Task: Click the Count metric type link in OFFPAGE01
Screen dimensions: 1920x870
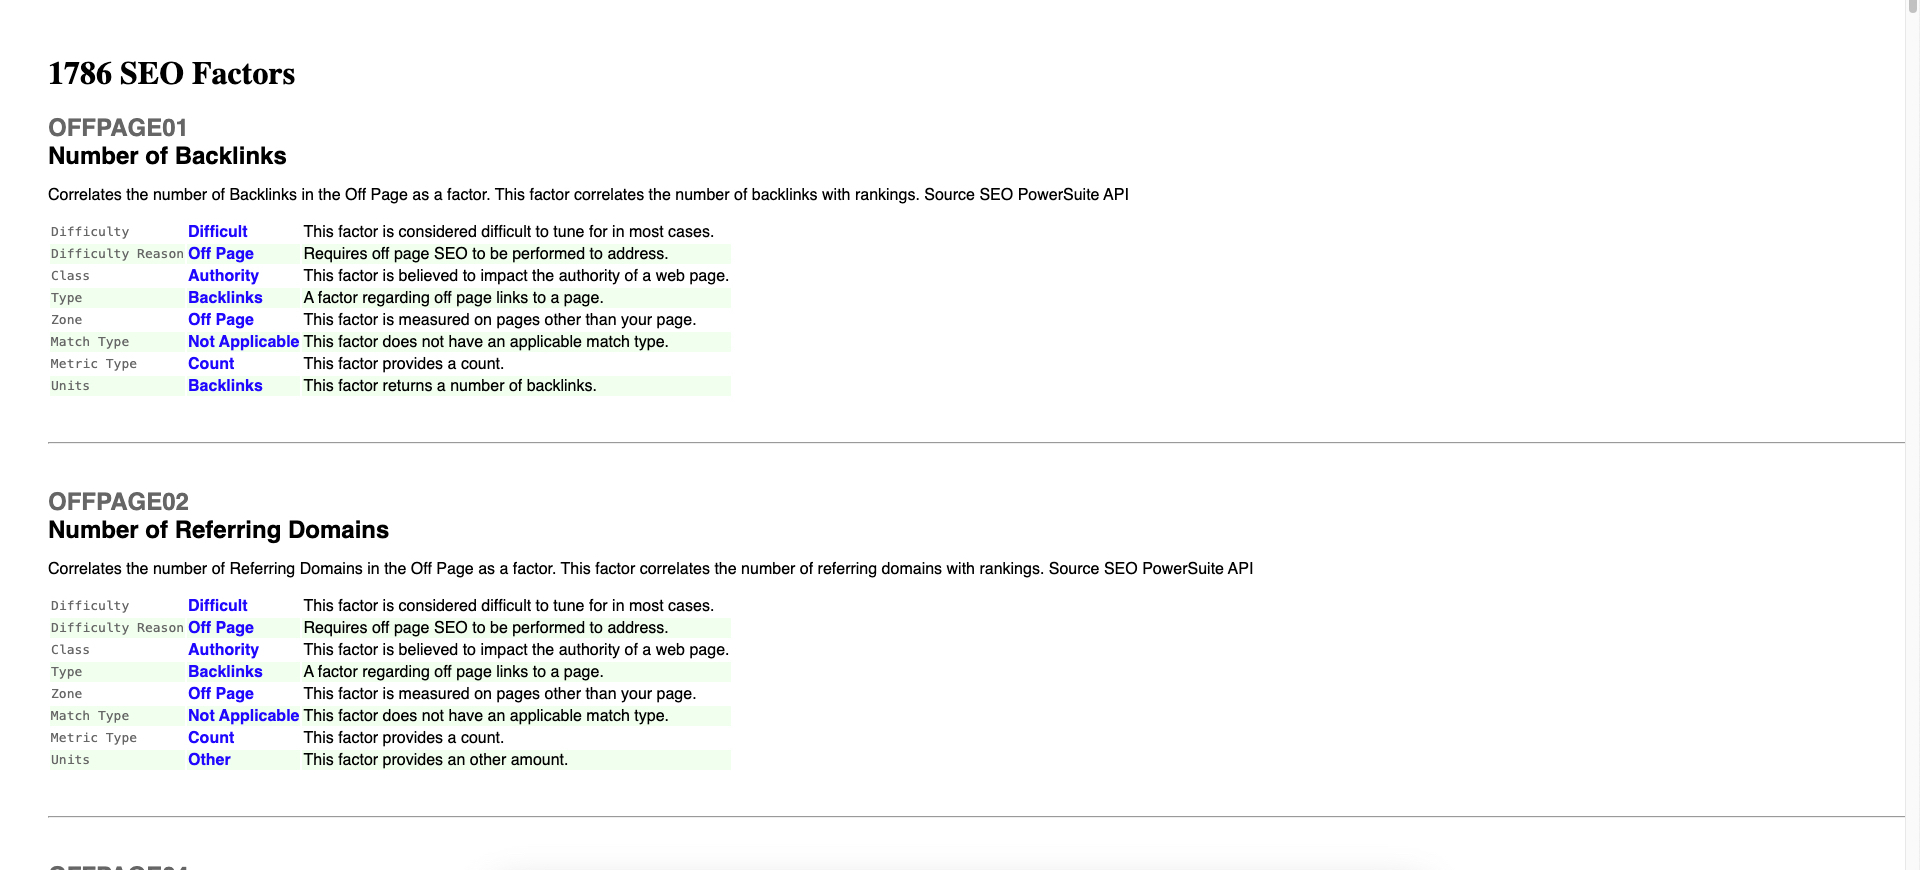Action: [x=211, y=364]
